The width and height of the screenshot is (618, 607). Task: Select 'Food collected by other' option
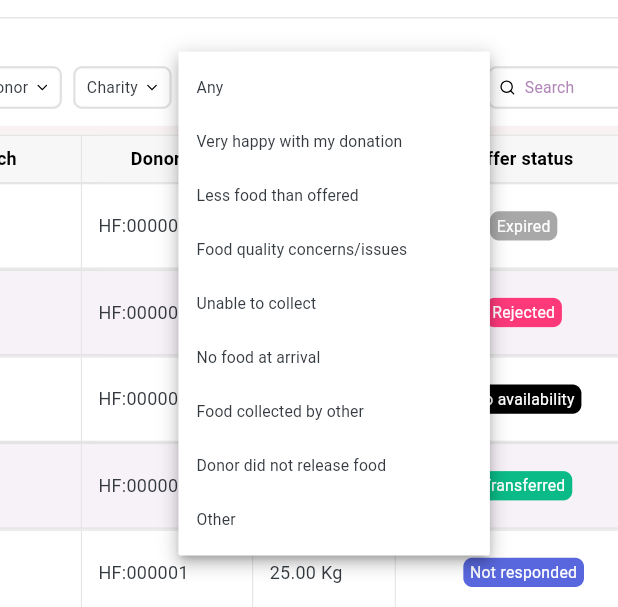tap(280, 411)
